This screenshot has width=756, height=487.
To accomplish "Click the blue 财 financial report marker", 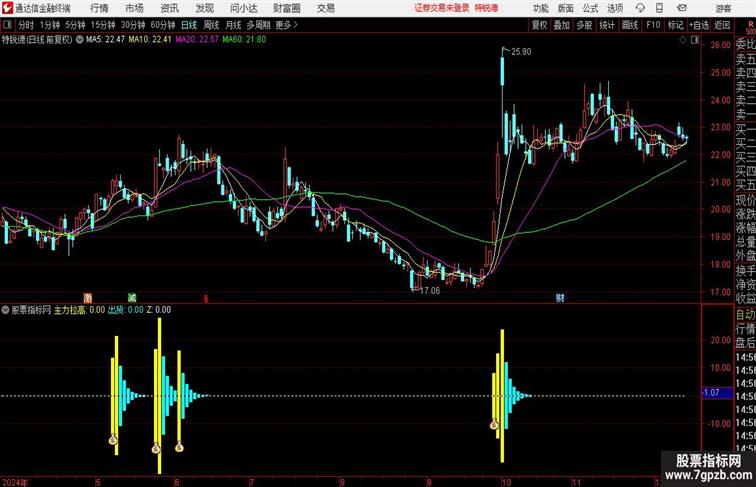I will (x=560, y=298).
